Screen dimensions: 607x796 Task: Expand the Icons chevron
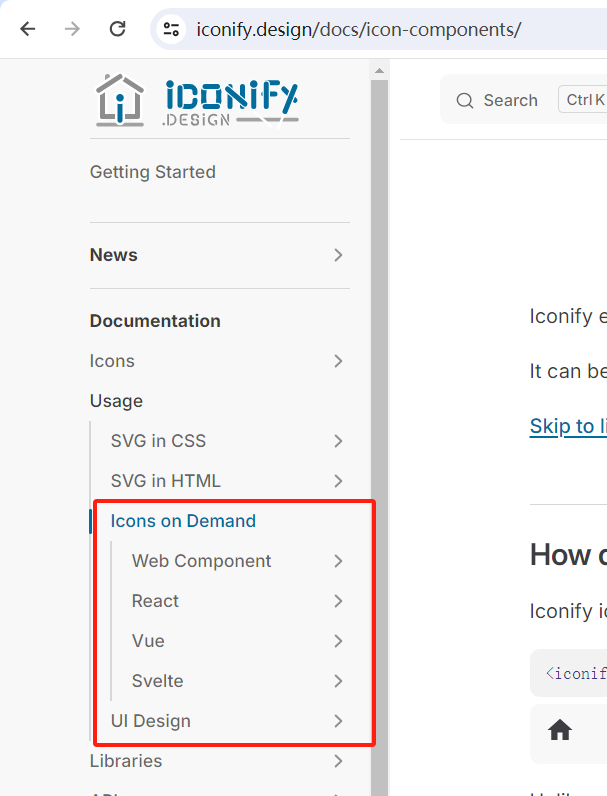[x=339, y=361]
